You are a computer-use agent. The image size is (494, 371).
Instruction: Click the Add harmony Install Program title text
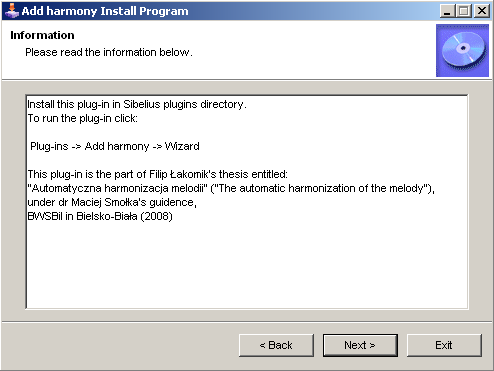pos(105,11)
